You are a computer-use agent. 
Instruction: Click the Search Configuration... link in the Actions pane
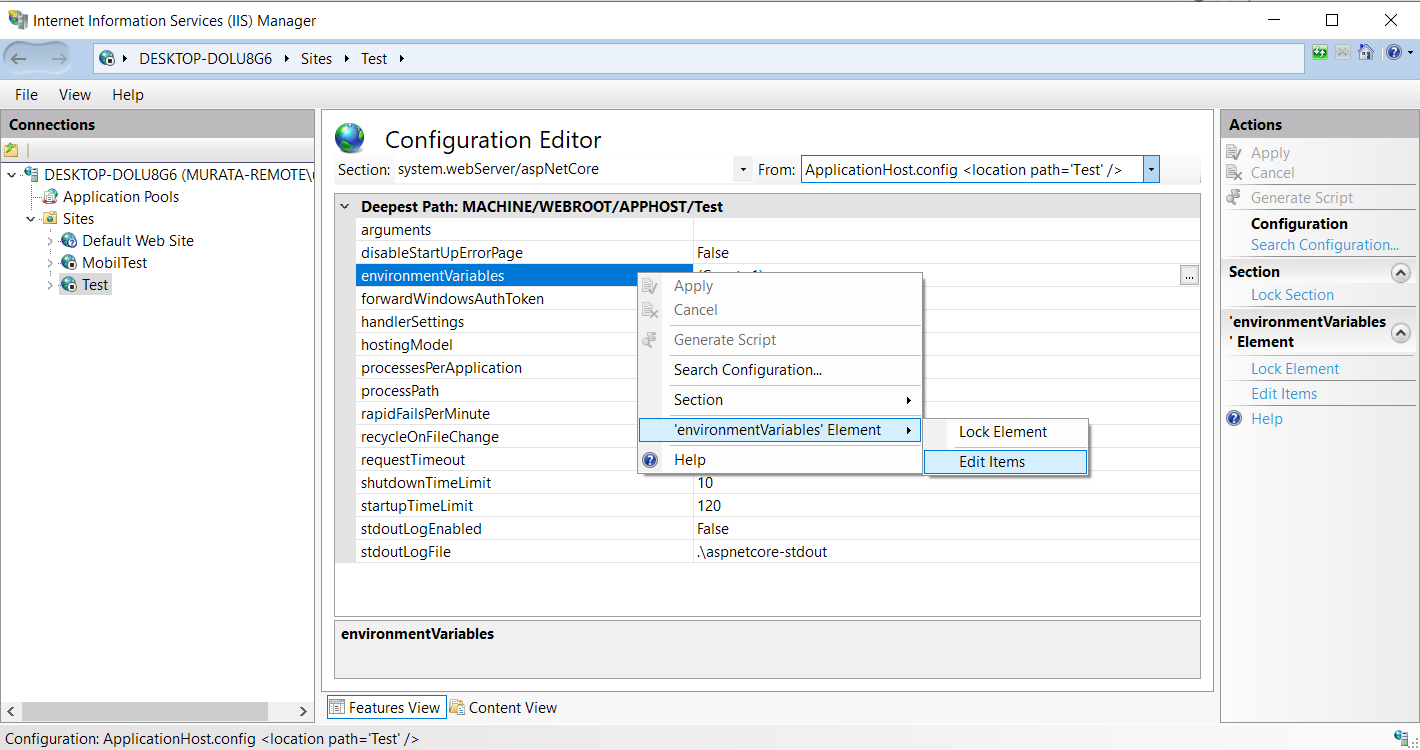point(1325,245)
